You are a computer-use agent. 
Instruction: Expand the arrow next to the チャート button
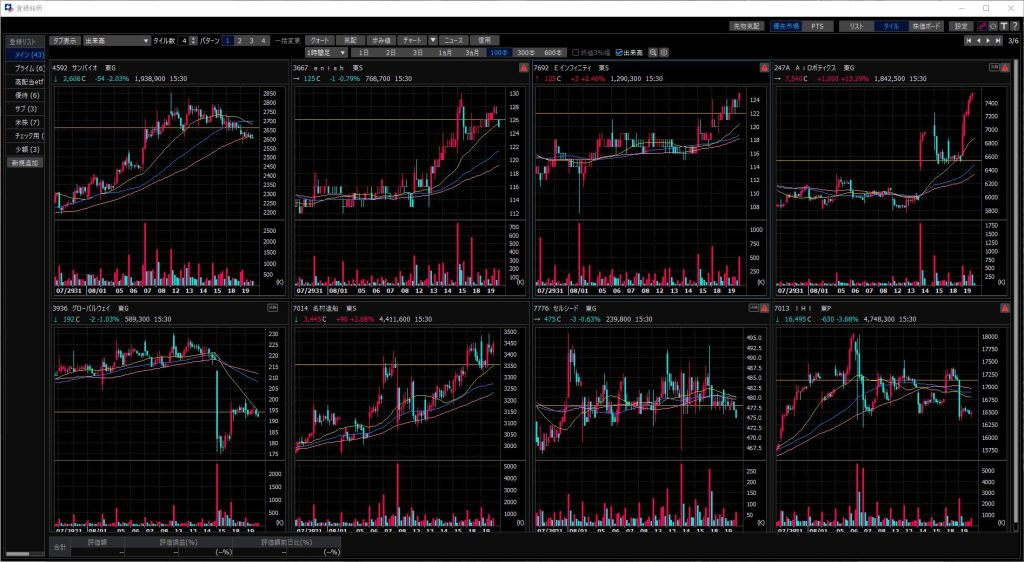click(434, 40)
